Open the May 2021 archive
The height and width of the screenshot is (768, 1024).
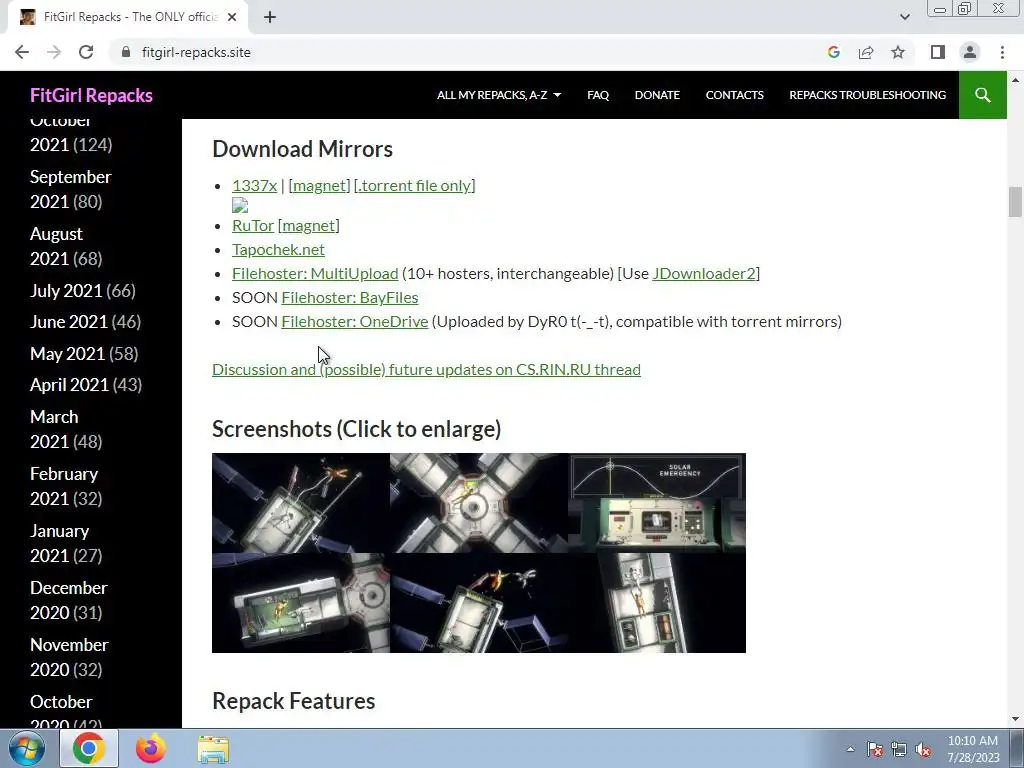pyautogui.click(x=67, y=354)
